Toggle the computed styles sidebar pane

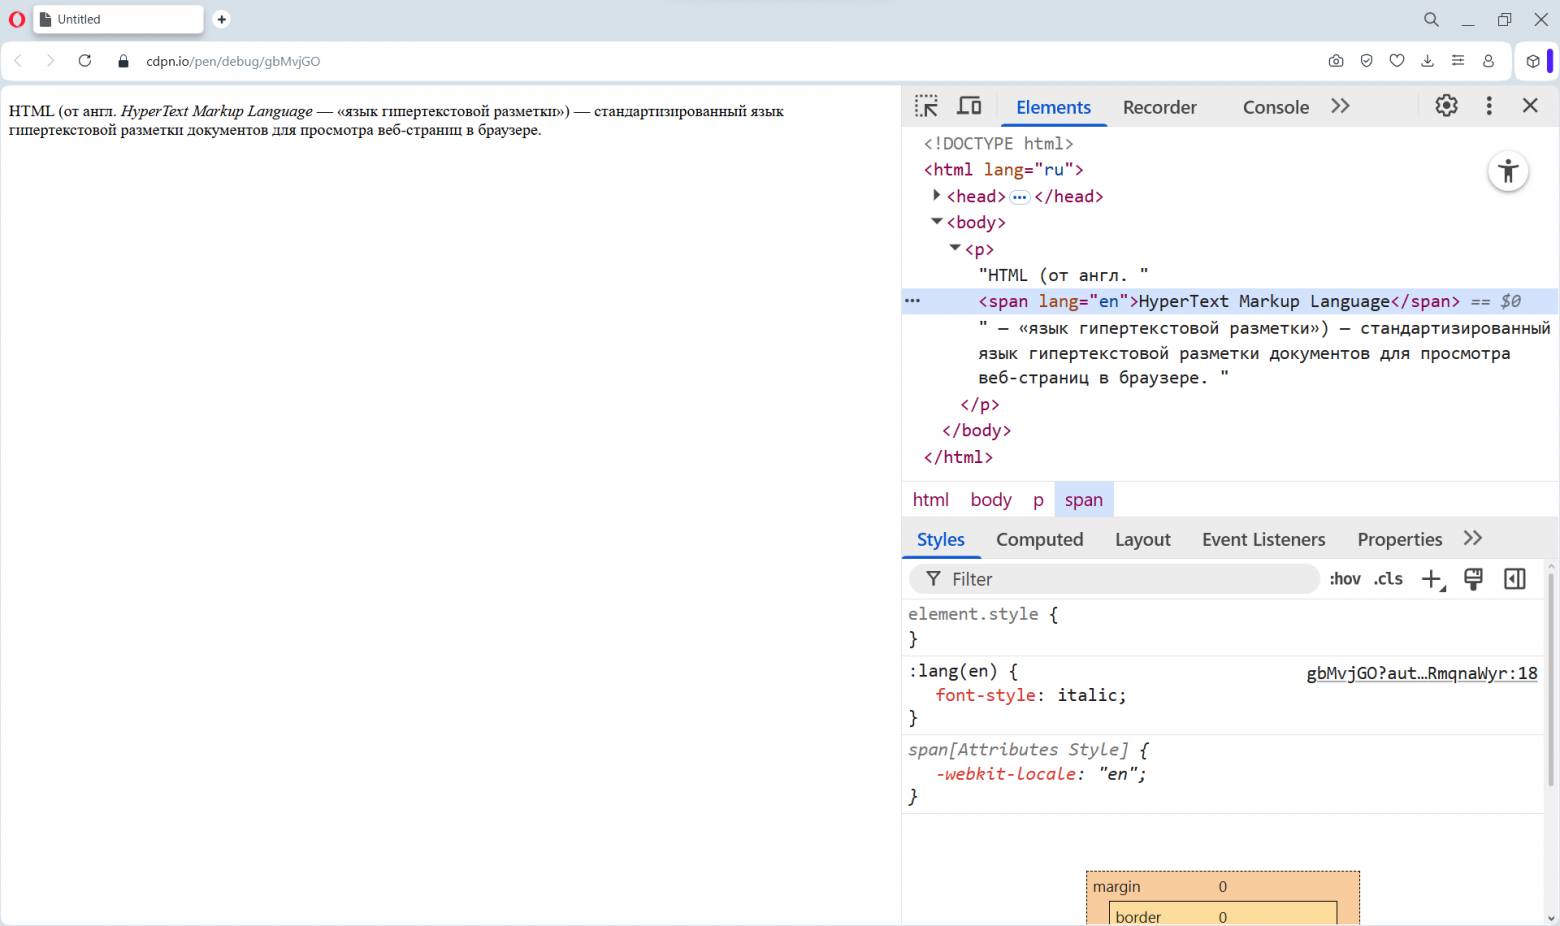coord(1515,579)
